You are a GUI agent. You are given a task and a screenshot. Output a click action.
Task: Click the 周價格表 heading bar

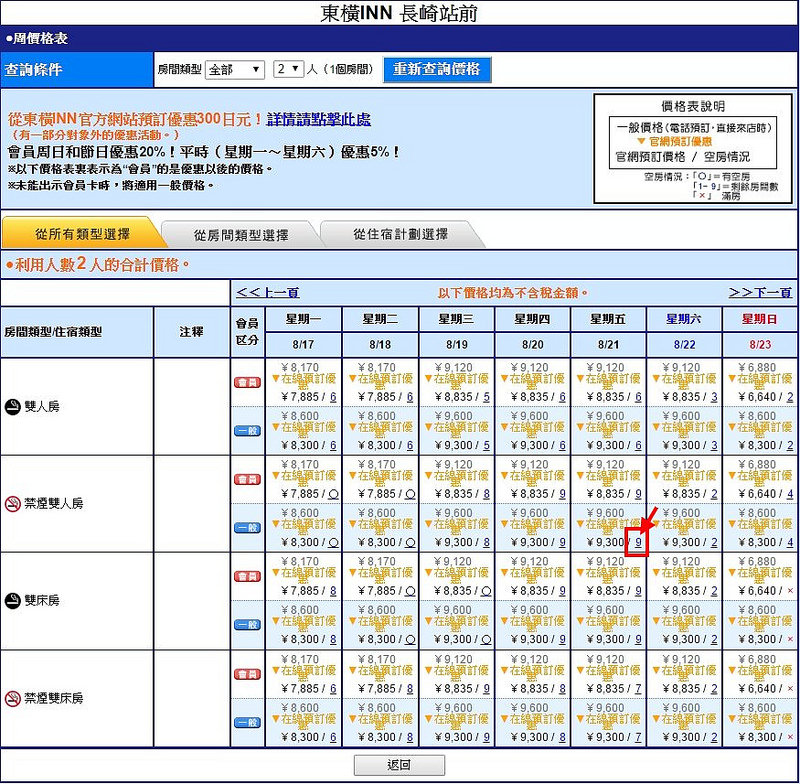pyautogui.click(x=399, y=38)
